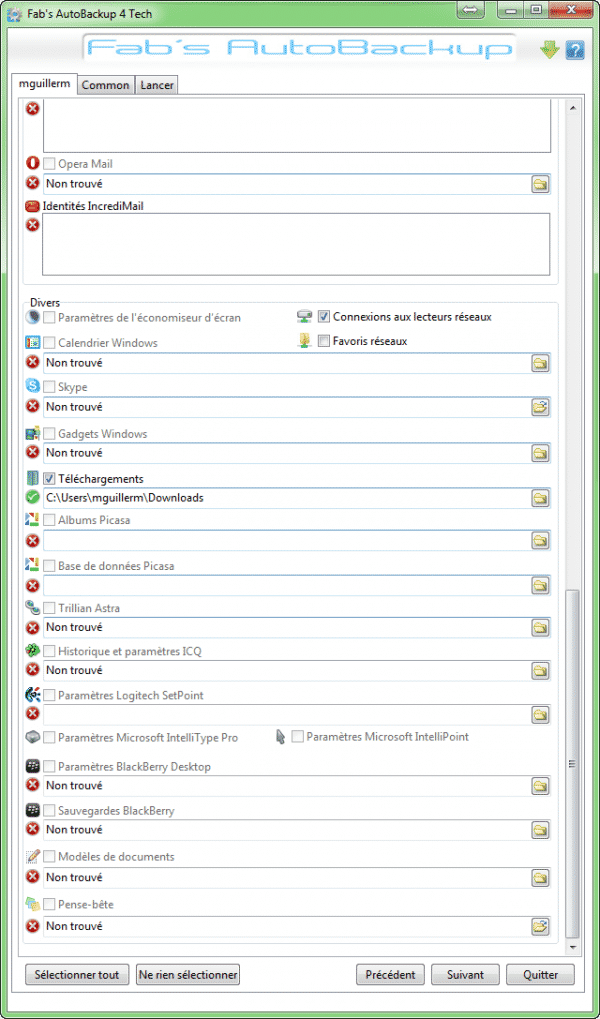This screenshot has height=1019, width=600.
Task: Open the Lancer tab
Action: coord(157,85)
